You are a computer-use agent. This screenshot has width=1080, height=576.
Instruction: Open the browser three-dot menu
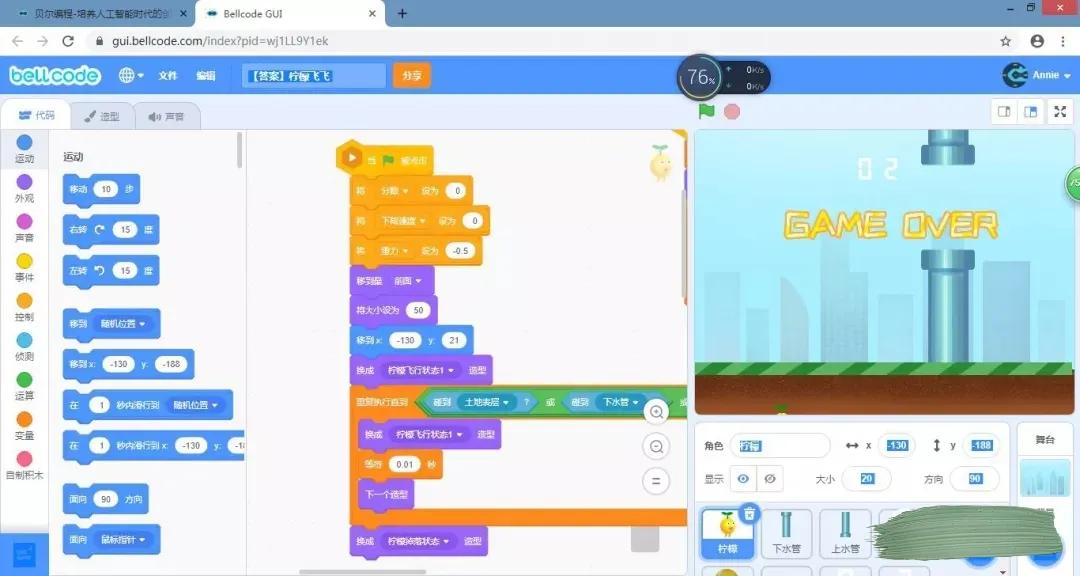click(x=1063, y=41)
